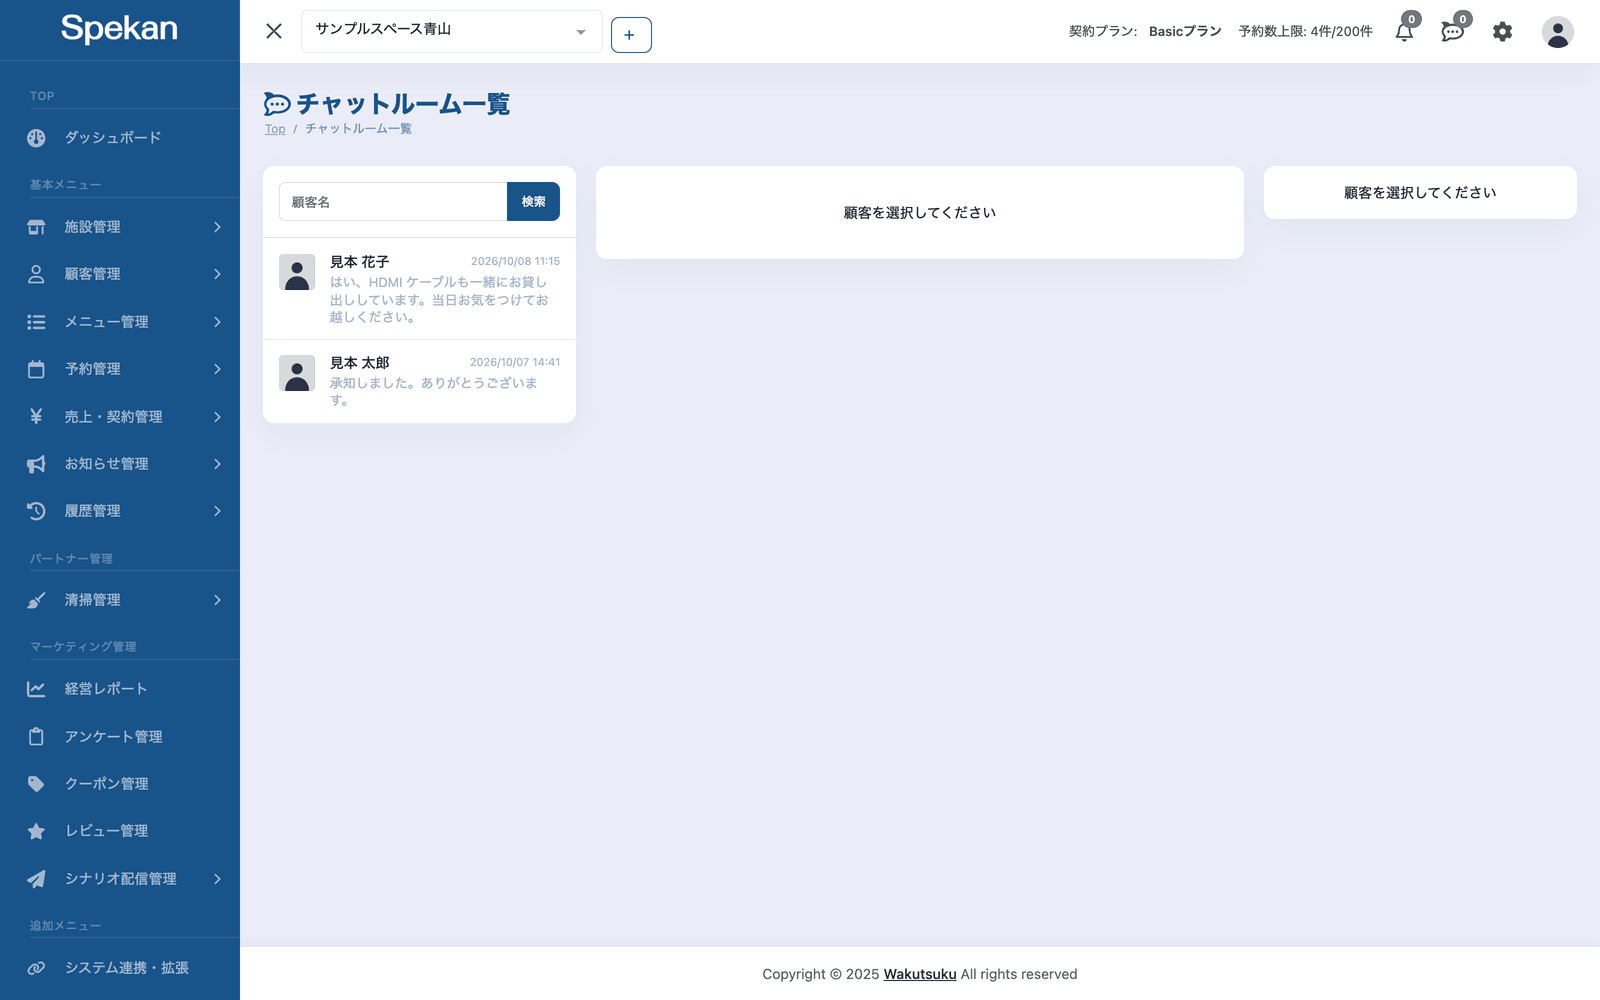Click the Spekan logo
Viewport: 1600px width, 1000px height.
tap(119, 28)
